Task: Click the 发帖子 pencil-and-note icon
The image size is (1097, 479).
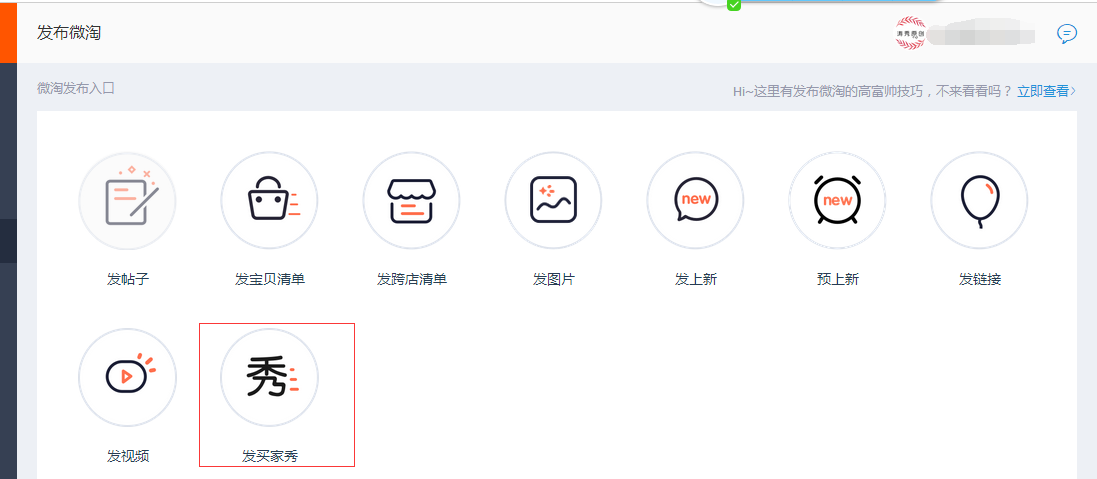Action: point(127,201)
